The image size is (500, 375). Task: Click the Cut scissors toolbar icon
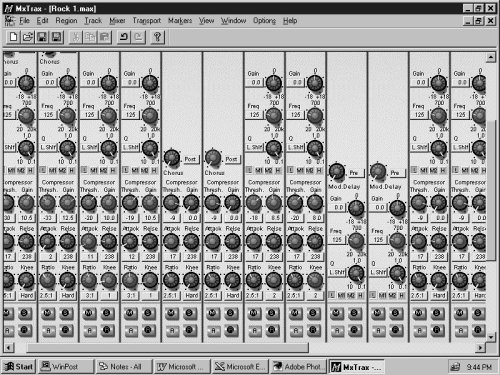point(76,37)
